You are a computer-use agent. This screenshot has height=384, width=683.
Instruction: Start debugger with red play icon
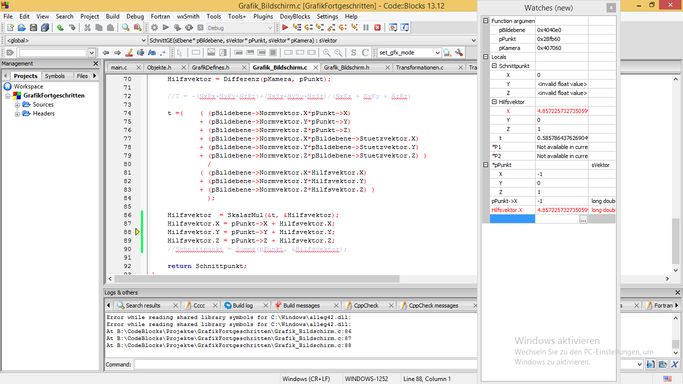coord(285,28)
